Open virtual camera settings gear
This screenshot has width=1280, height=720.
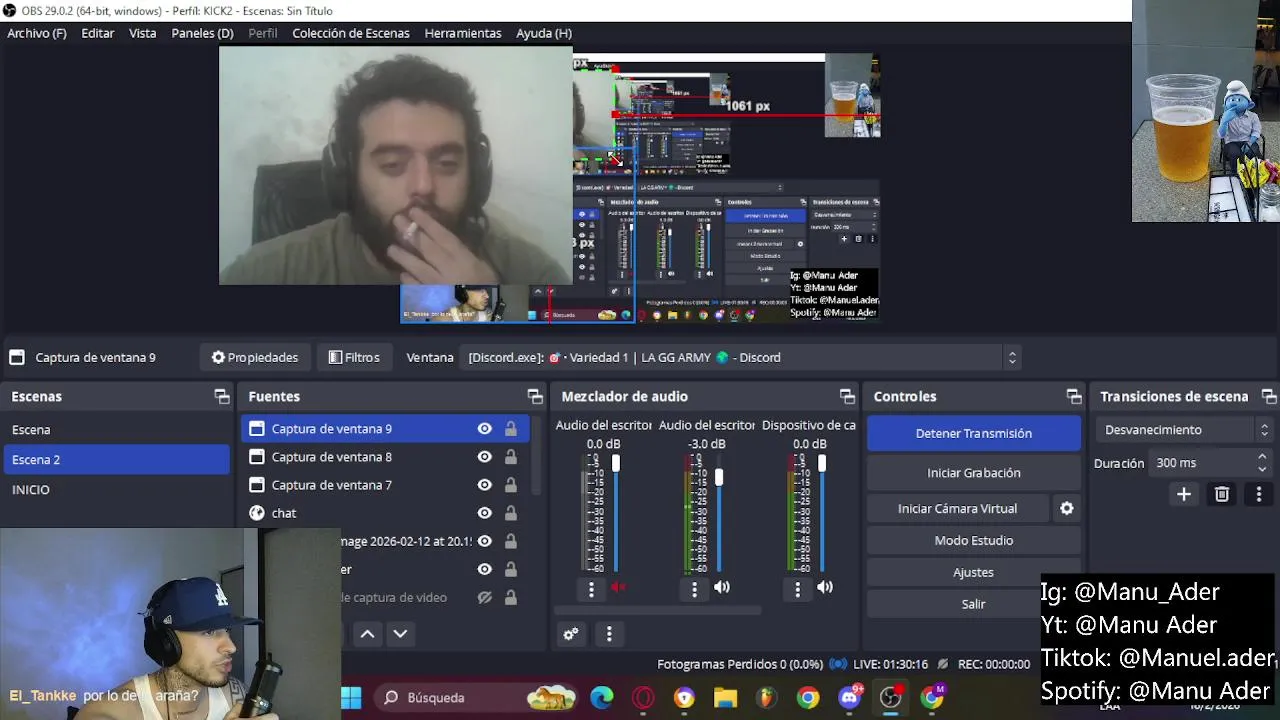point(1067,509)
